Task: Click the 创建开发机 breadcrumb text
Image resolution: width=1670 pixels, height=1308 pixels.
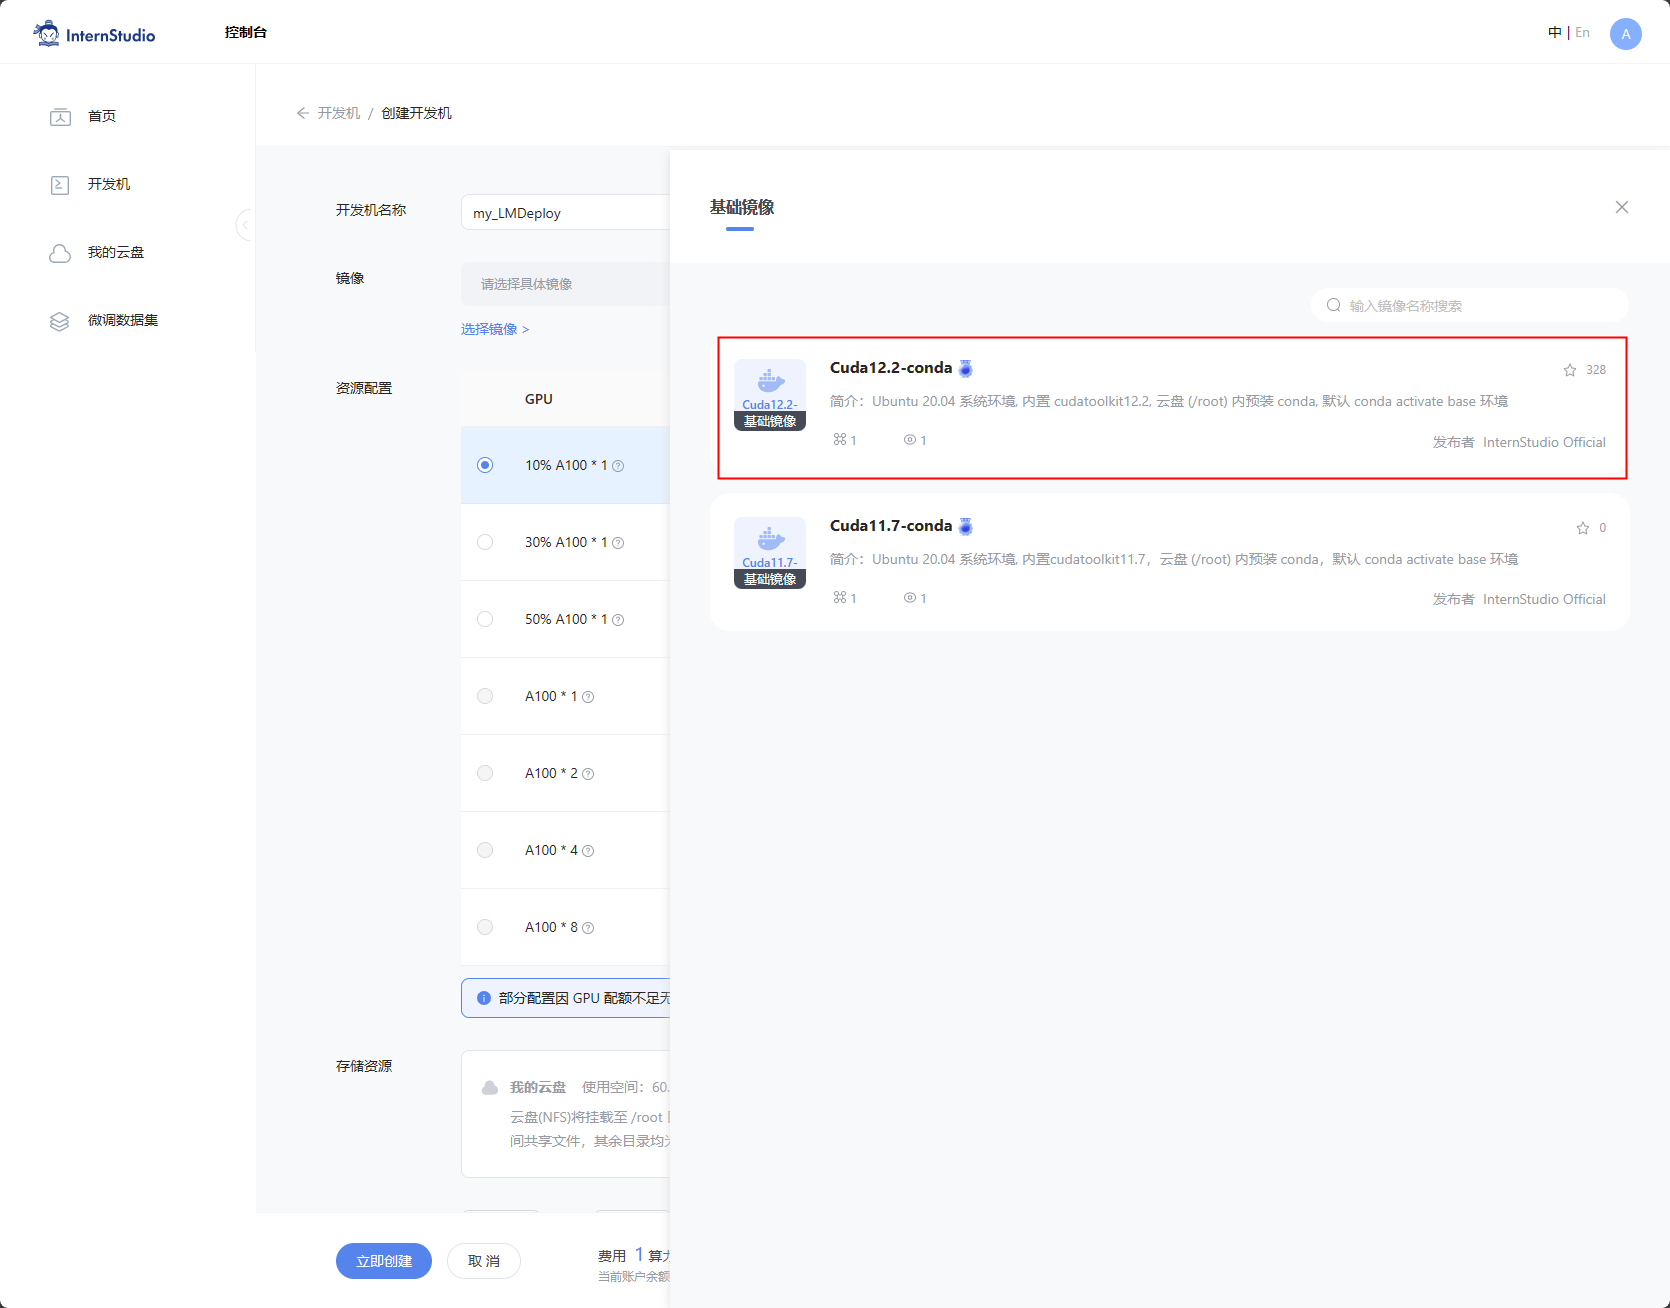Action: tap(417, 113)
